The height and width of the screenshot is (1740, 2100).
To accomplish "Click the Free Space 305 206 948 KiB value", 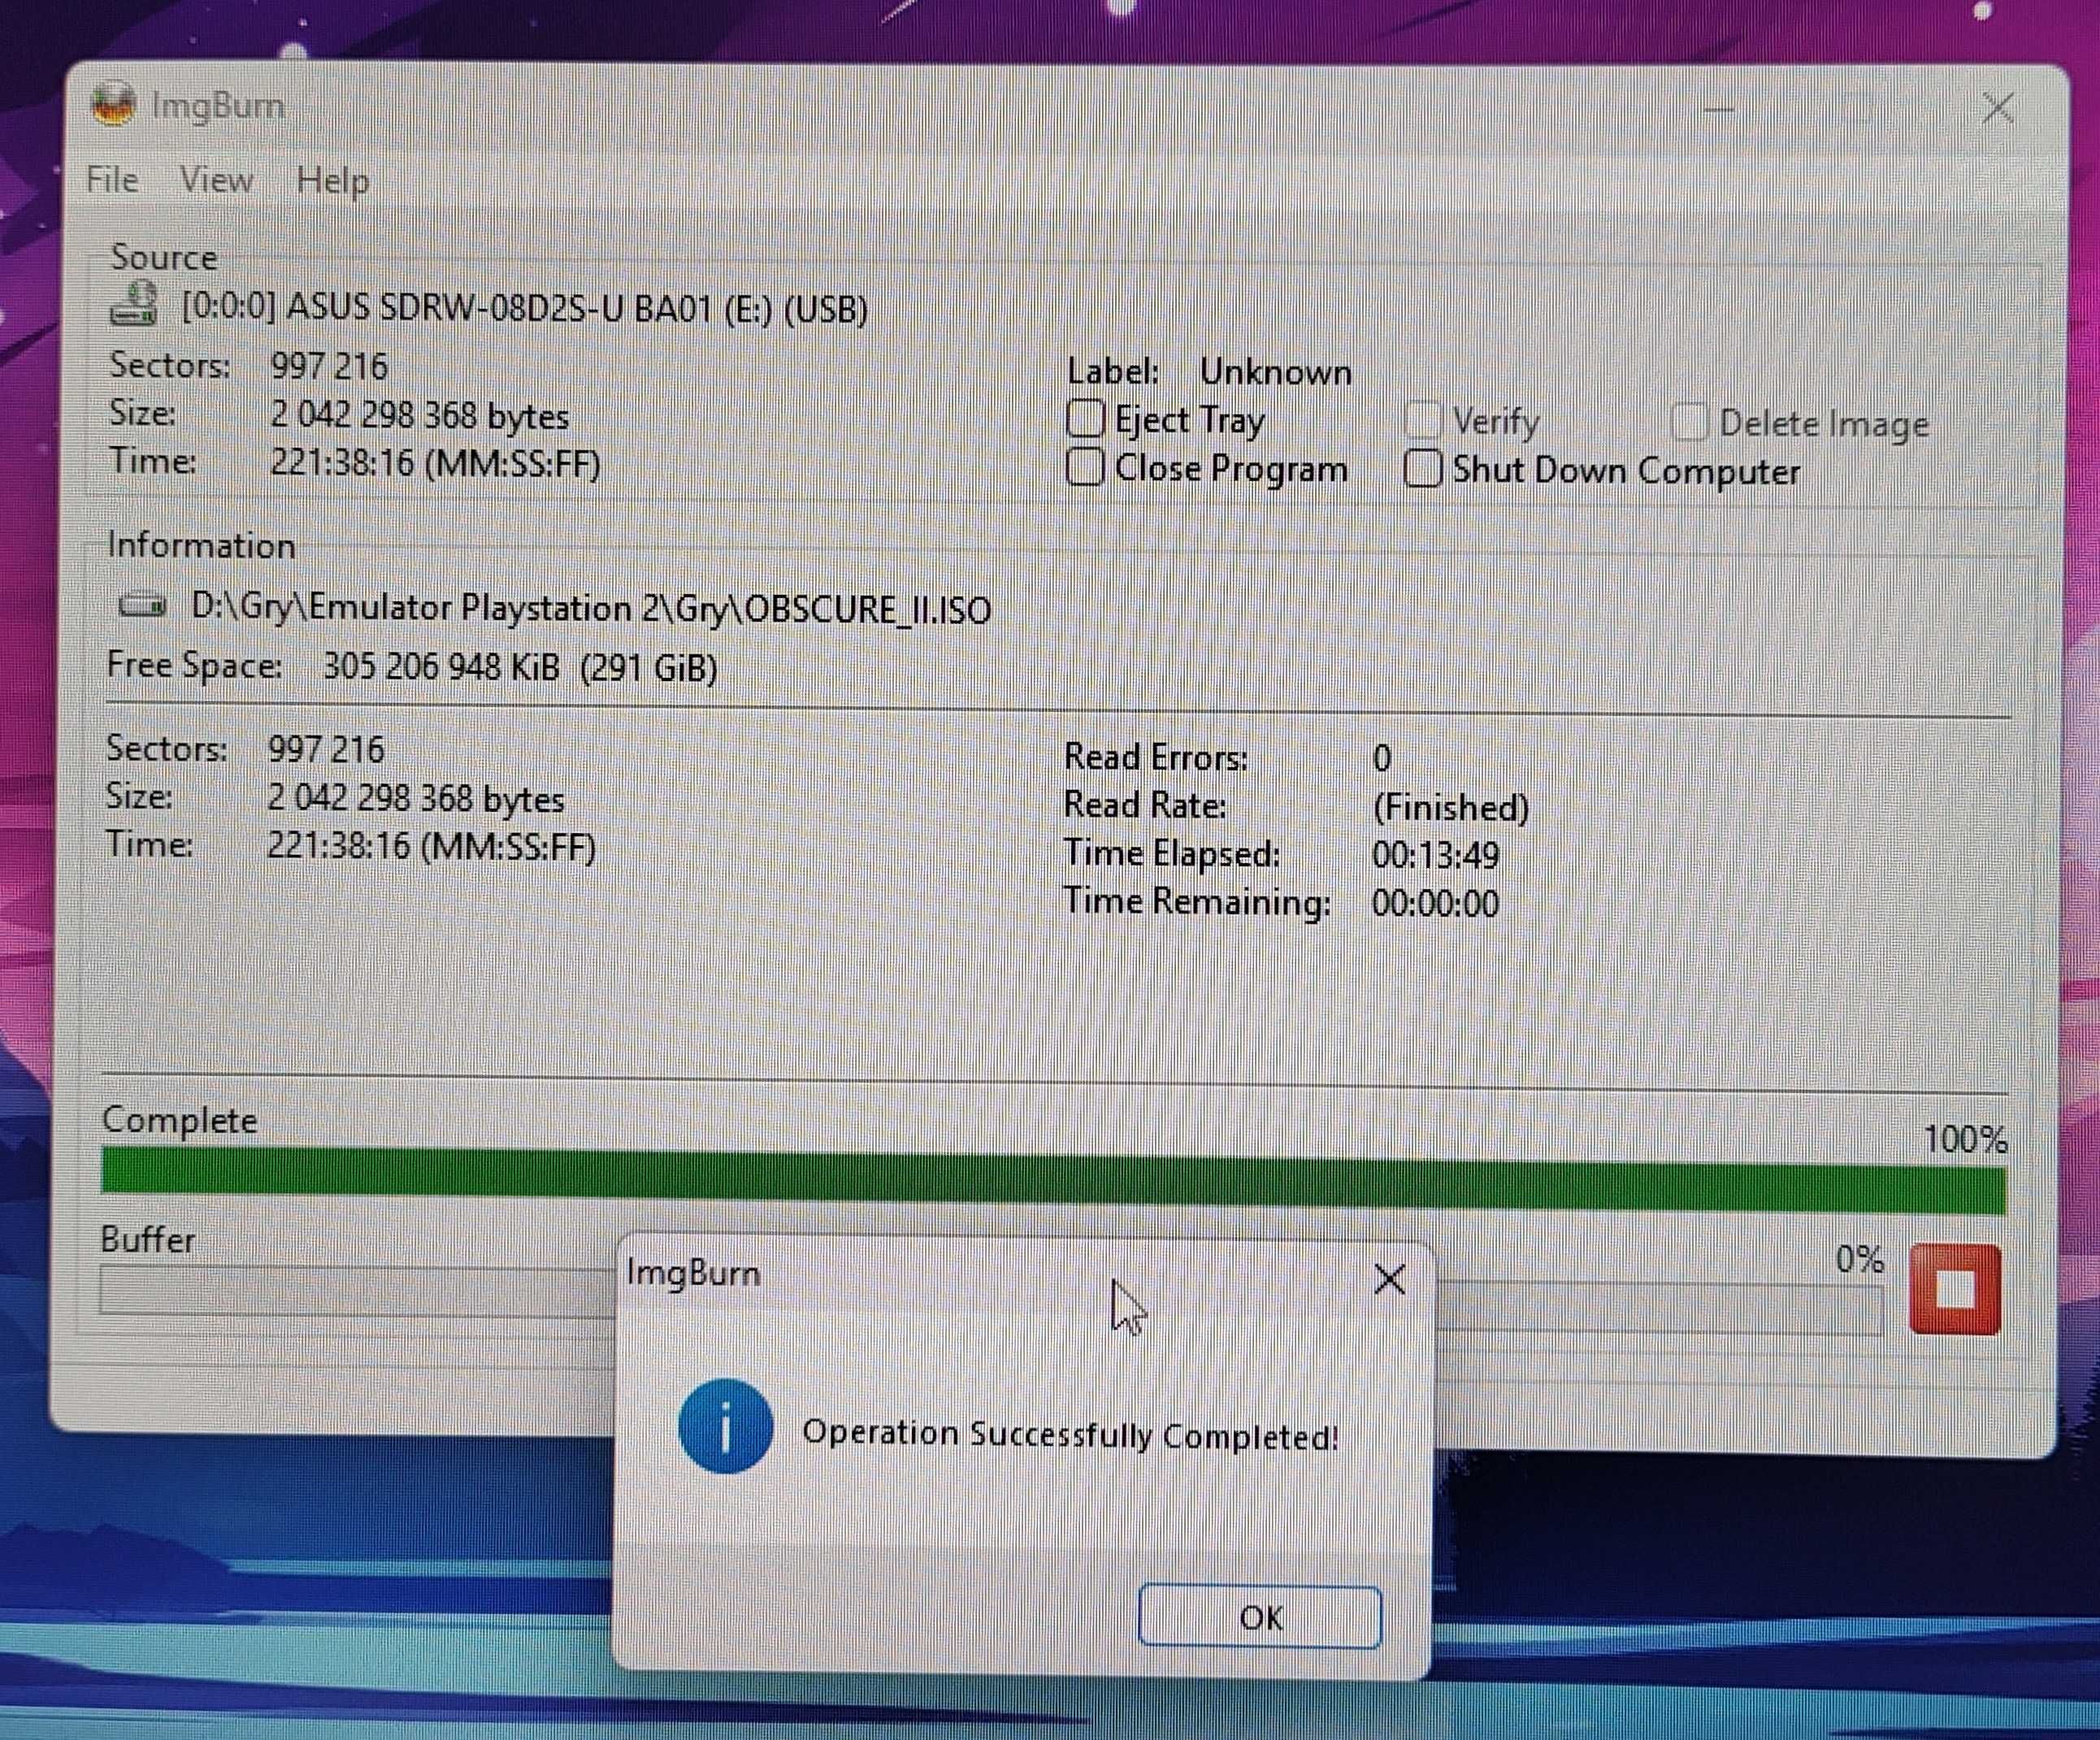I will [520, 667].
